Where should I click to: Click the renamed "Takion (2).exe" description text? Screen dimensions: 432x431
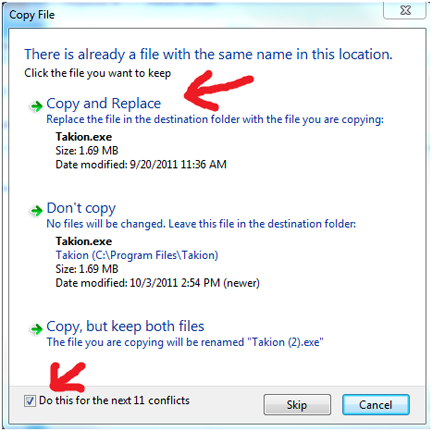click(185, 342)
